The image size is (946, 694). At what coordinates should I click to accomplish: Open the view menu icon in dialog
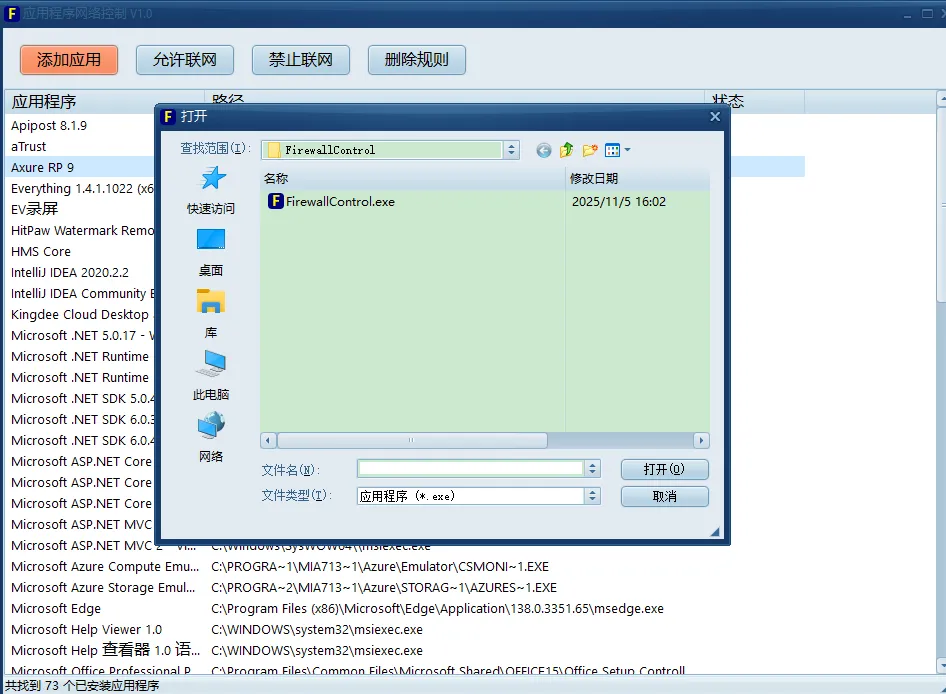pos(617,150)
